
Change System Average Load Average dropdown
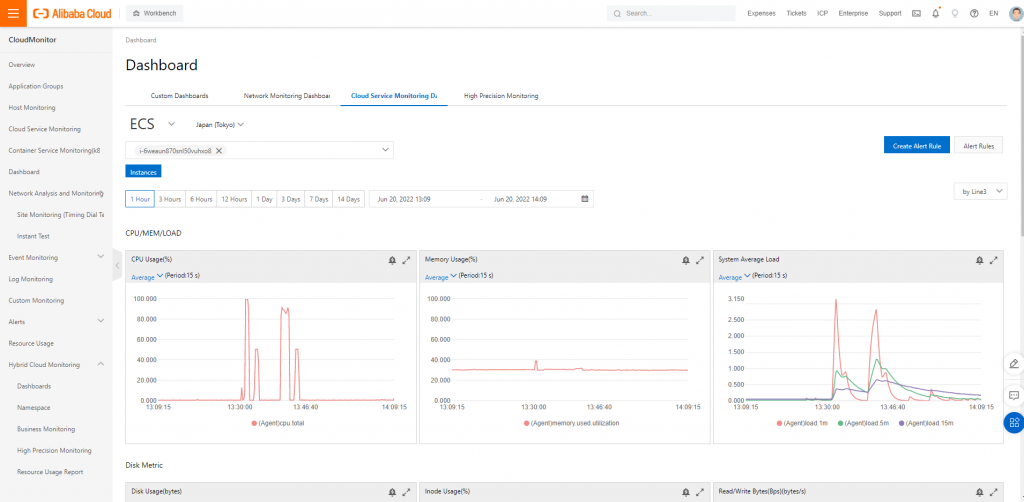click(x=735, y=277)
